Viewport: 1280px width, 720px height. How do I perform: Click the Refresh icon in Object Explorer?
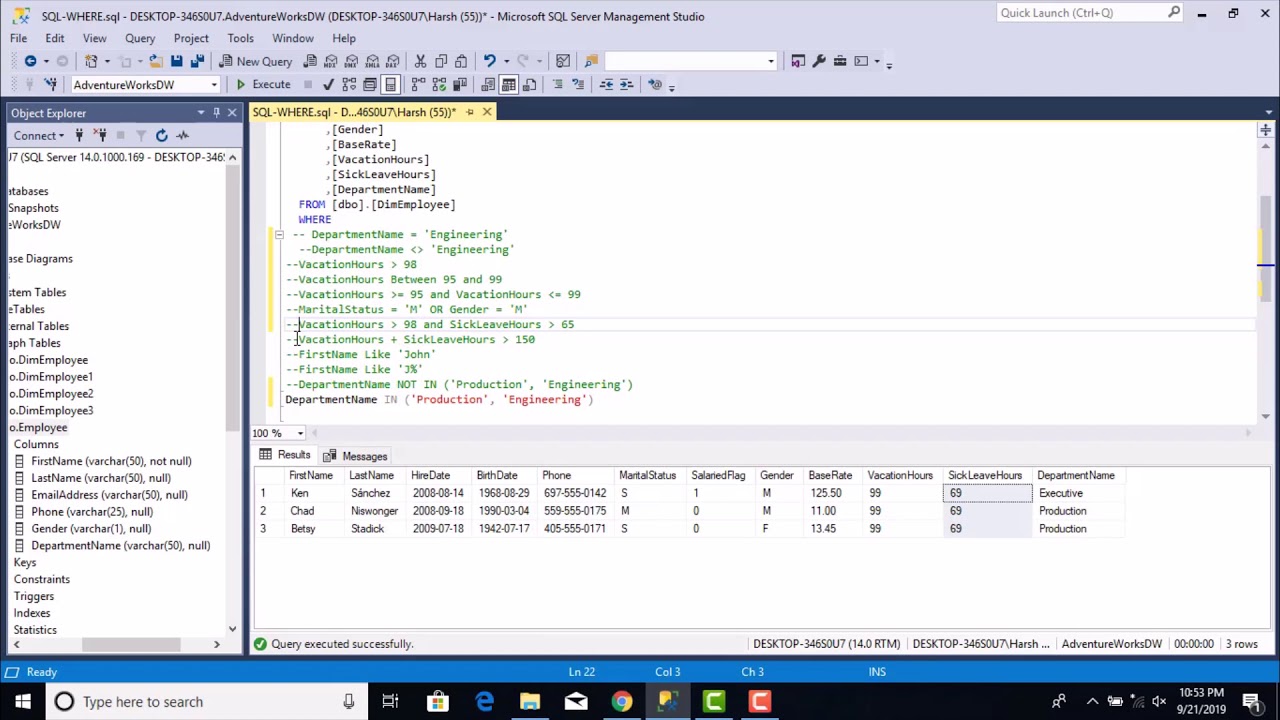coord(161,135)
